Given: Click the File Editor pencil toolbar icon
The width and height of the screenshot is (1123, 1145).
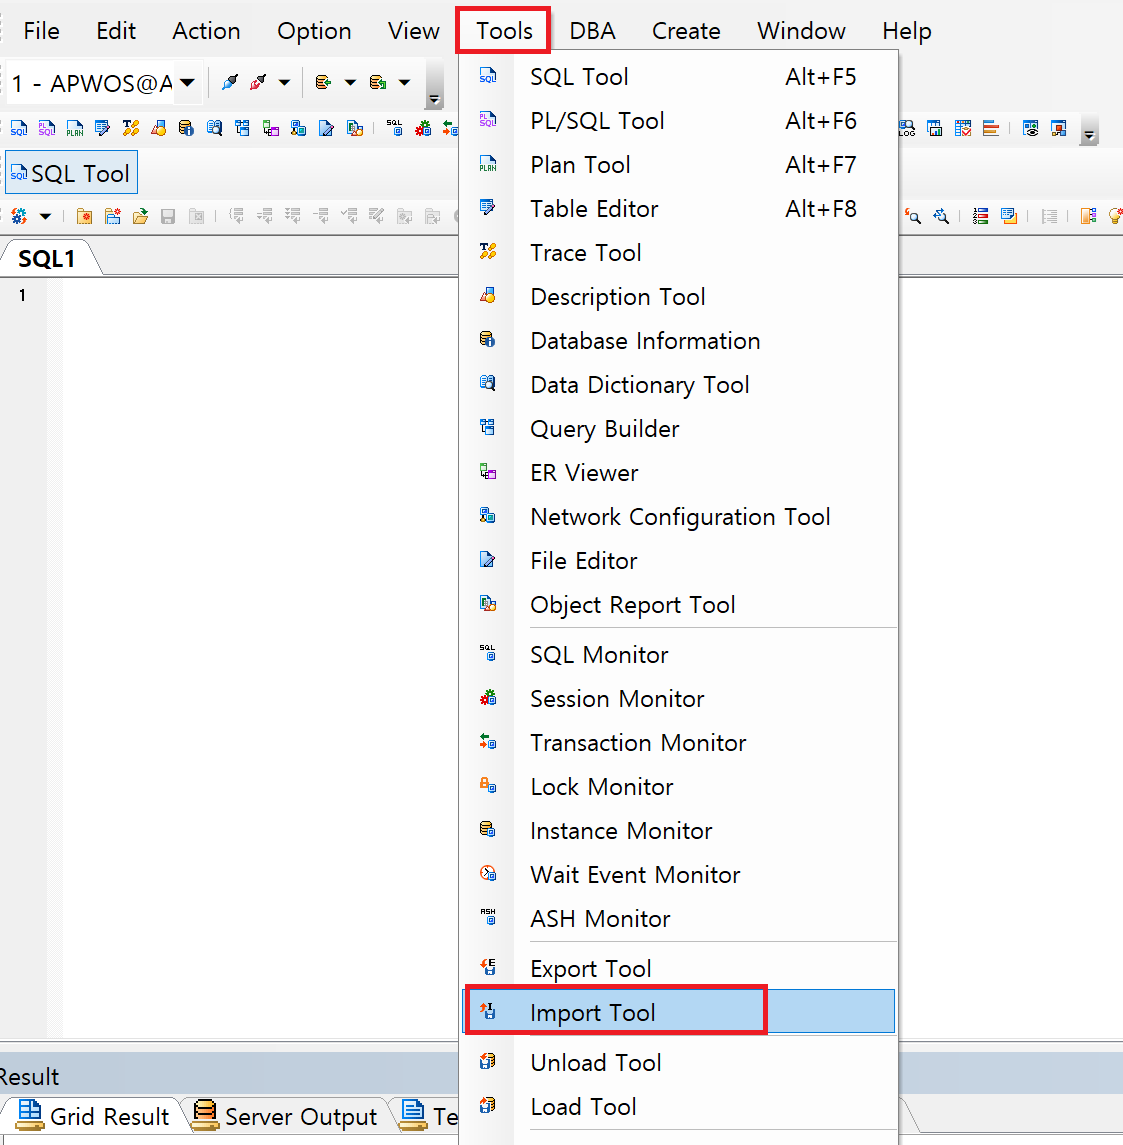Looking at the screenshot, I should click(x=326, y=129).
